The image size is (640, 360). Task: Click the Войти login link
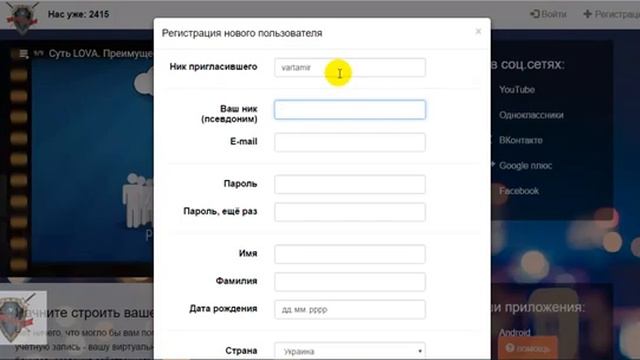pos(549,14)
